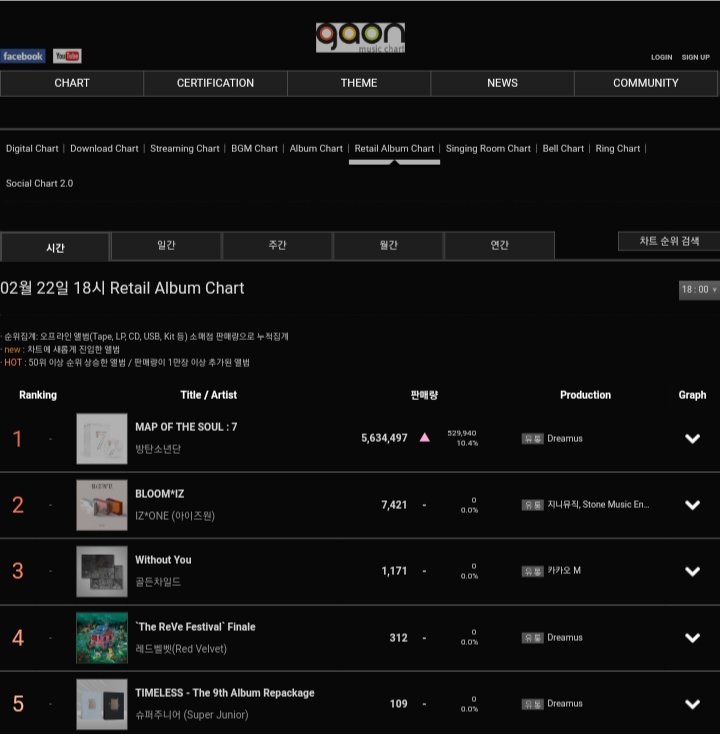The image size is (720, 734).
Task: Open MAP OF THE SOUL : 7 album cover
Action: tap(102, 439)
